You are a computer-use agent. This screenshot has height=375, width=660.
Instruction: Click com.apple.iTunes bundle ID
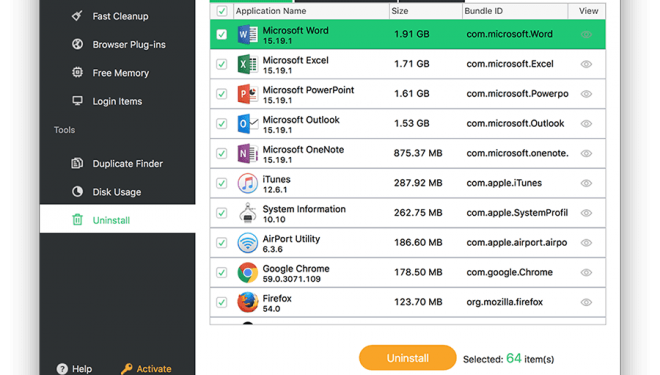pyautogui.click(x=504, y=183)
